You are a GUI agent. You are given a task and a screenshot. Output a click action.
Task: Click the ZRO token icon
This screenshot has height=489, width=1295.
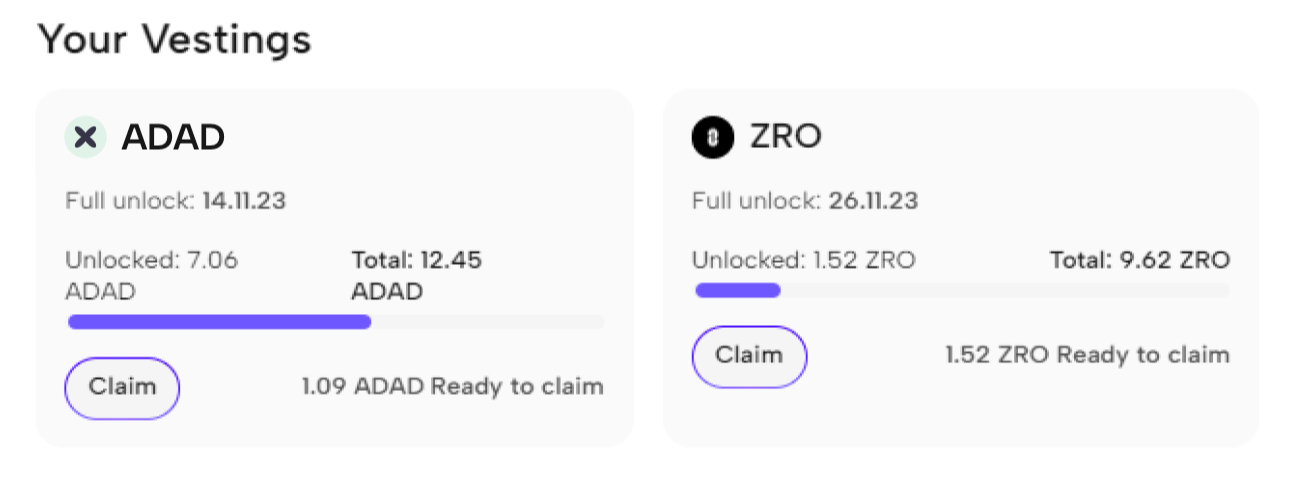712,138
